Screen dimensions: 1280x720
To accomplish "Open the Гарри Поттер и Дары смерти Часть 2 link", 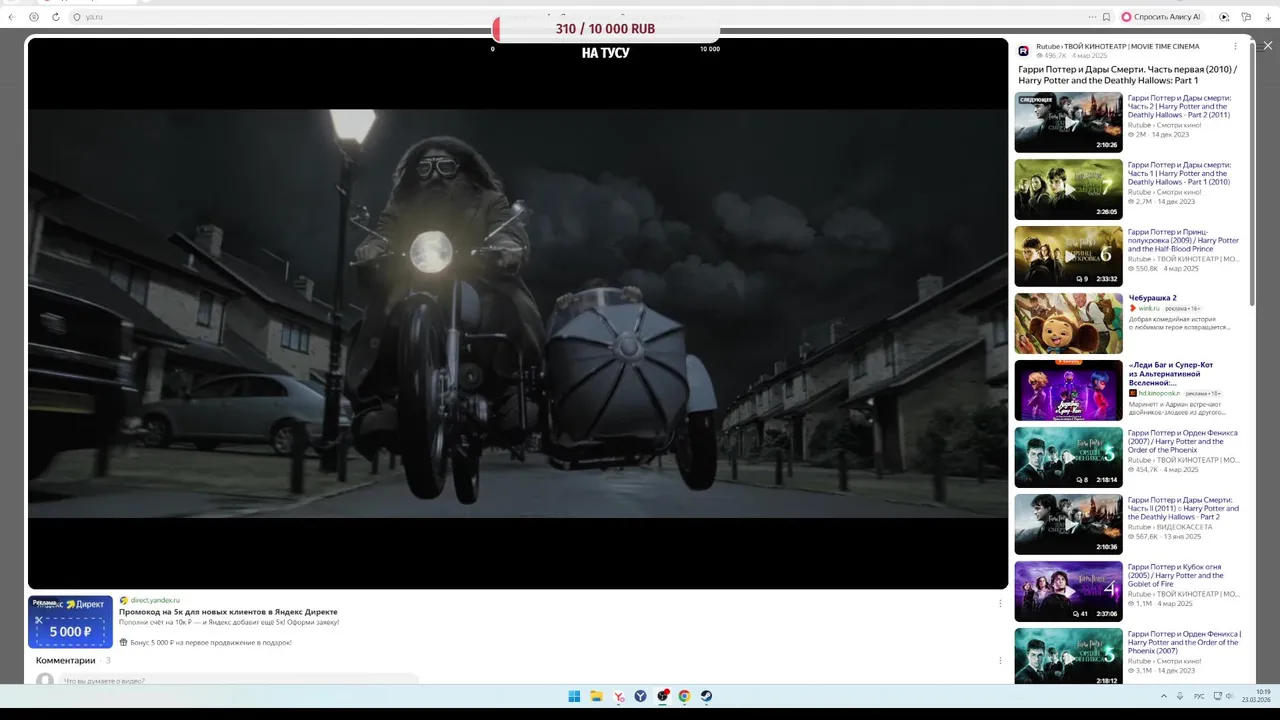I will click(1180, 106).
